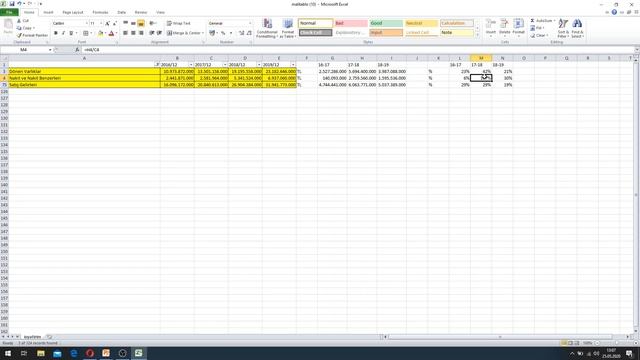Click Increase Indent icon

click(159, 33)
